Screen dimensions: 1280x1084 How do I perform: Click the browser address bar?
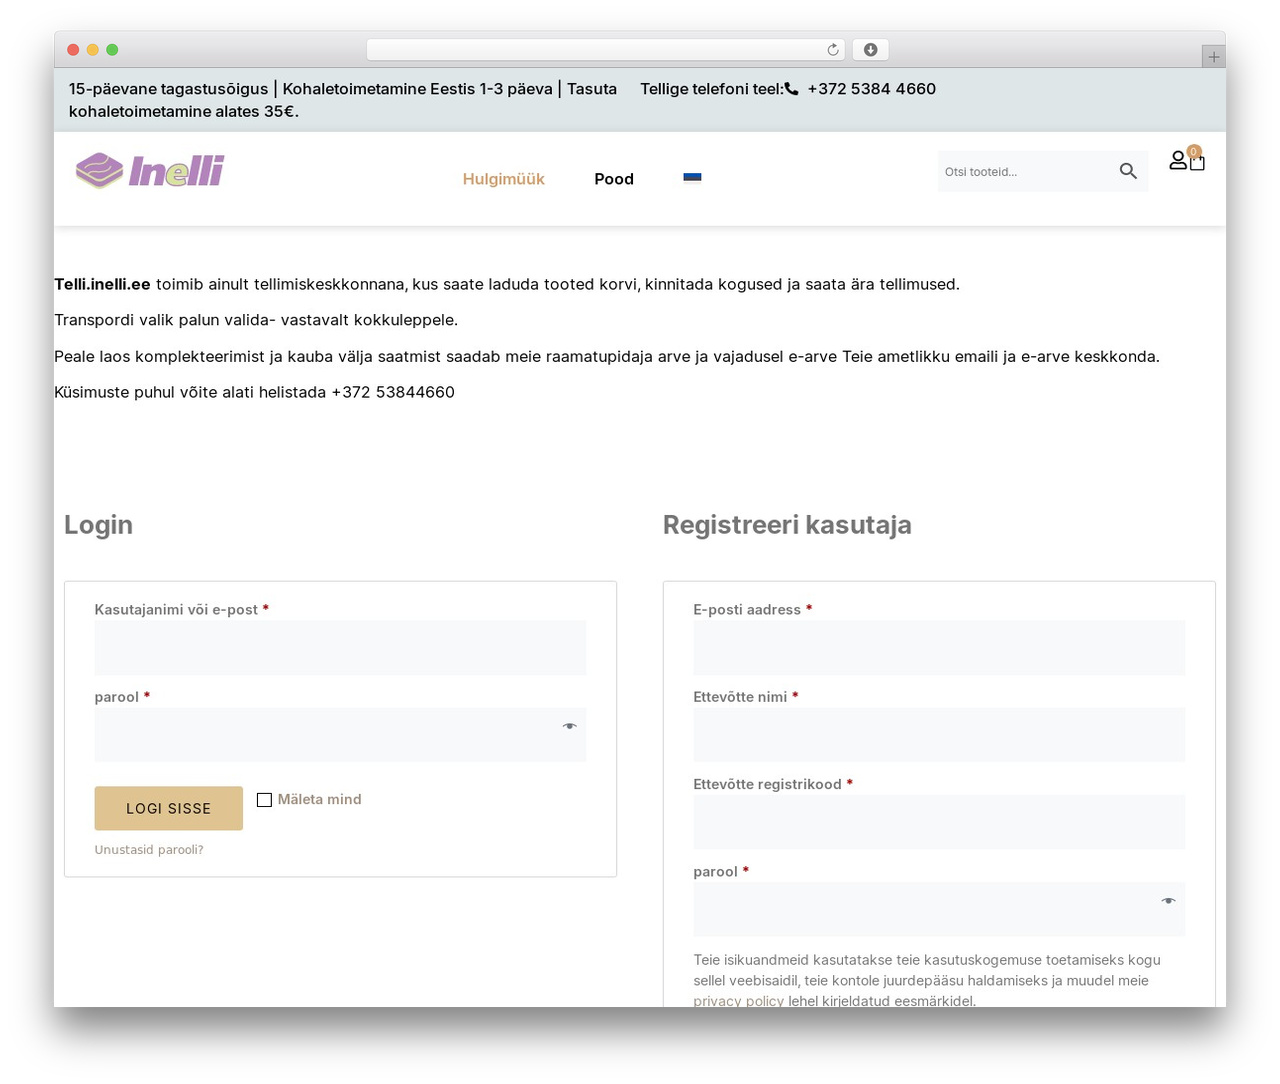pos(606,50)
